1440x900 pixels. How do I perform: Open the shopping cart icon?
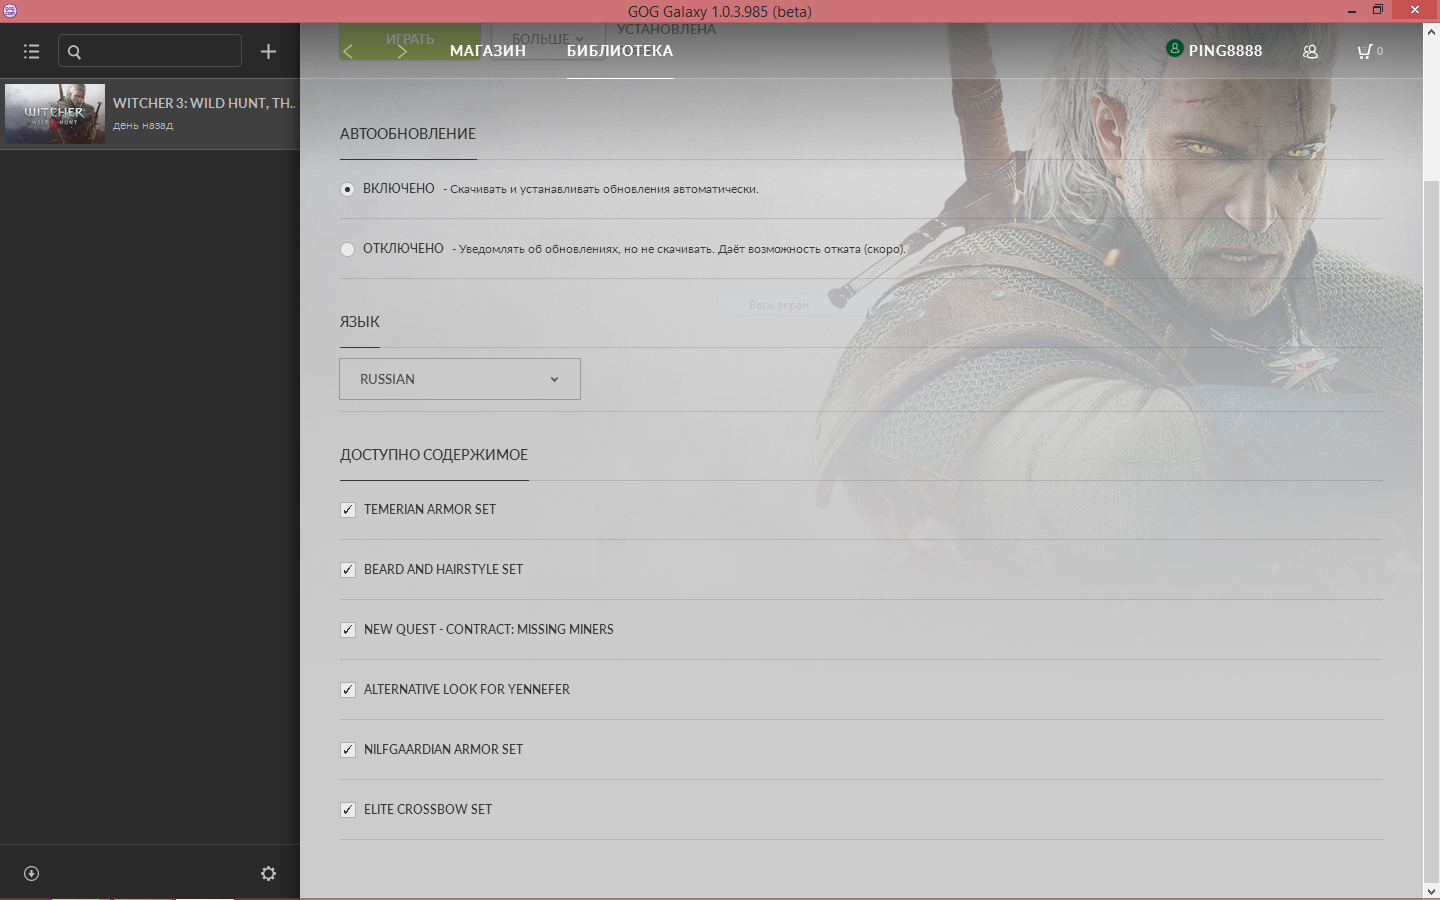(1365, 51)
